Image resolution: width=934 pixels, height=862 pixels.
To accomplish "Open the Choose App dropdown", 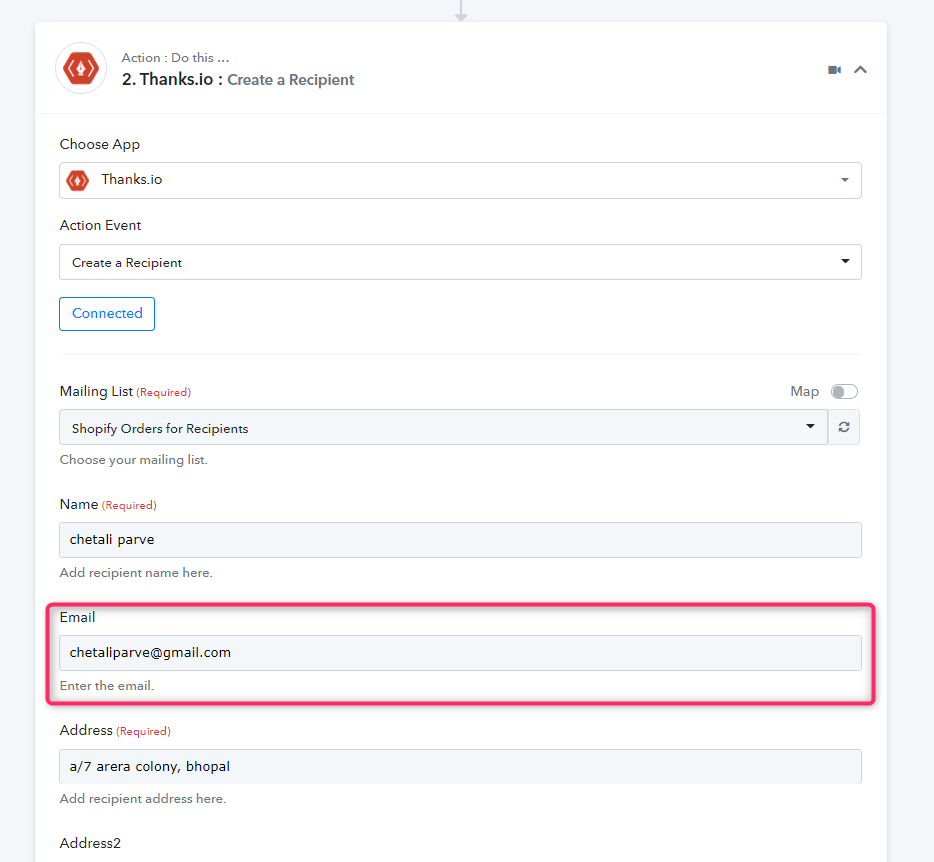I will (460, 181).
